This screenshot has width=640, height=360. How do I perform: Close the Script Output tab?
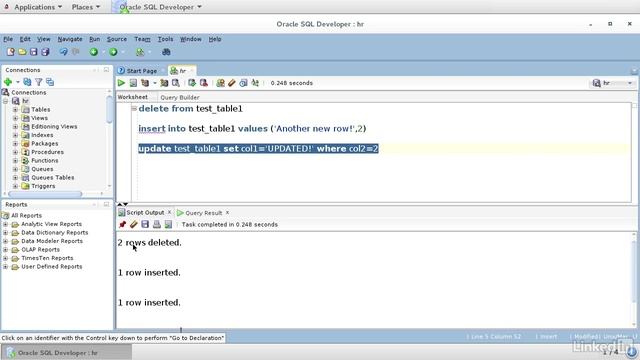(x=169, y=212)
